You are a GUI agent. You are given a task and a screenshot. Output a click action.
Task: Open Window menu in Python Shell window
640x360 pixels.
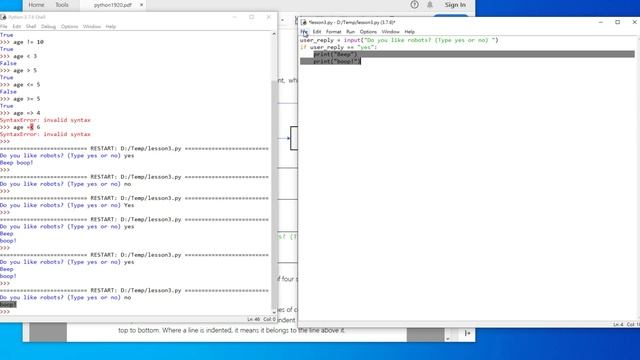(x=92, y=27)
